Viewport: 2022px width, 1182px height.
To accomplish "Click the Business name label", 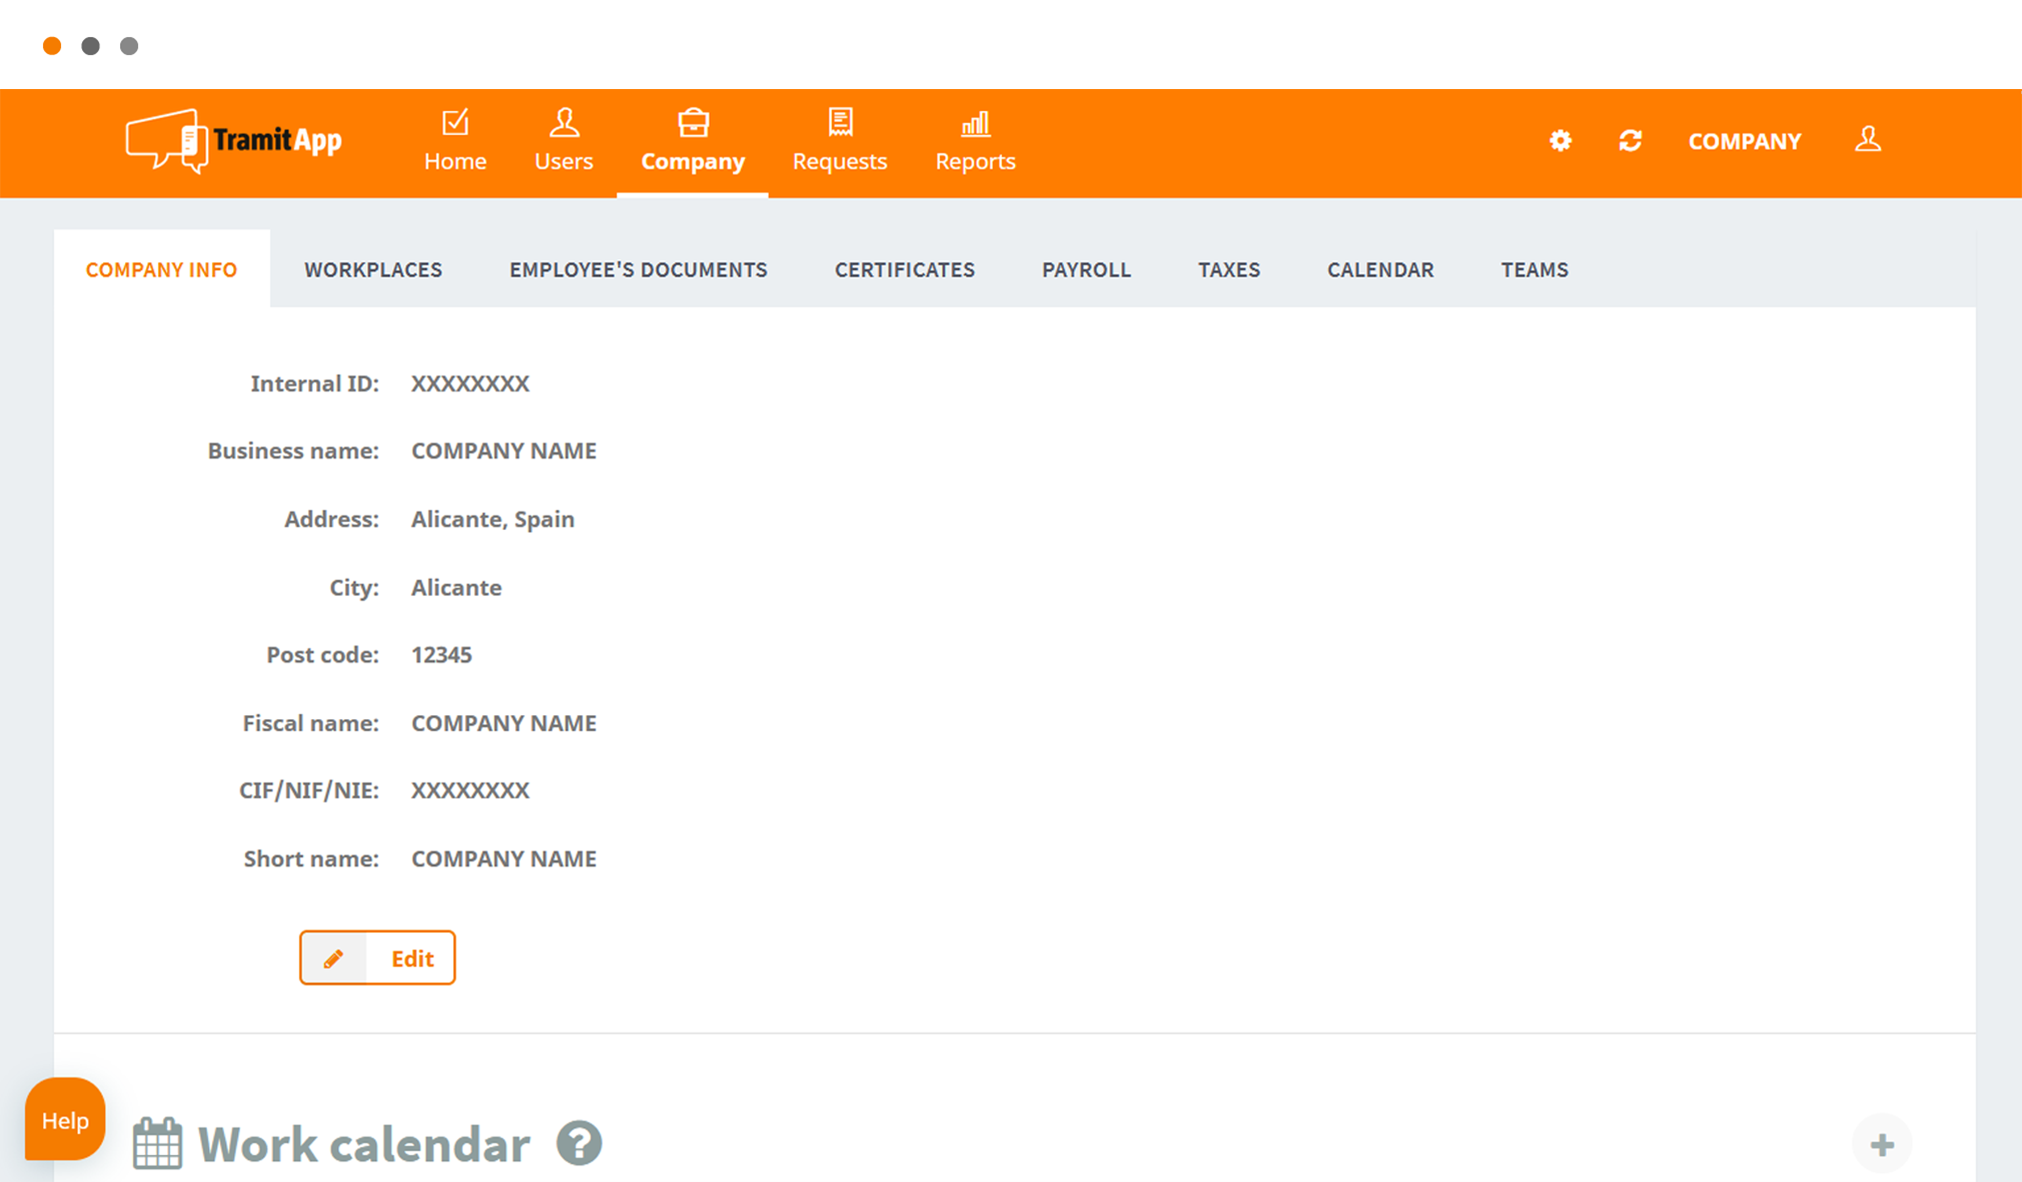I will [x=293, y=451].
